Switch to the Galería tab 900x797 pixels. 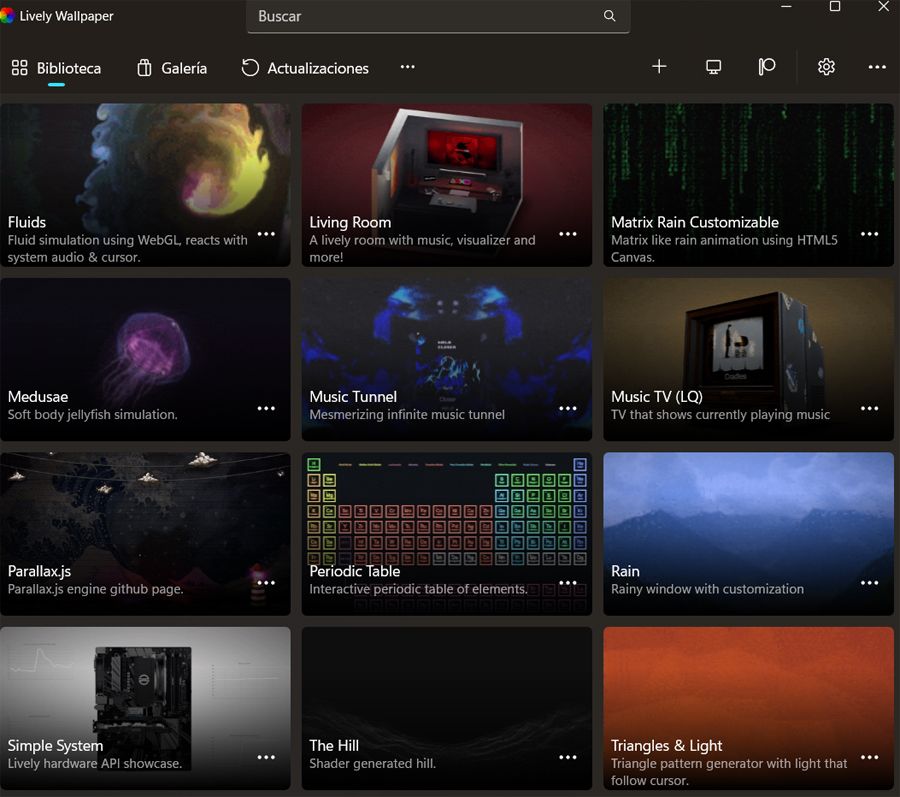click(x=171, y=68)
